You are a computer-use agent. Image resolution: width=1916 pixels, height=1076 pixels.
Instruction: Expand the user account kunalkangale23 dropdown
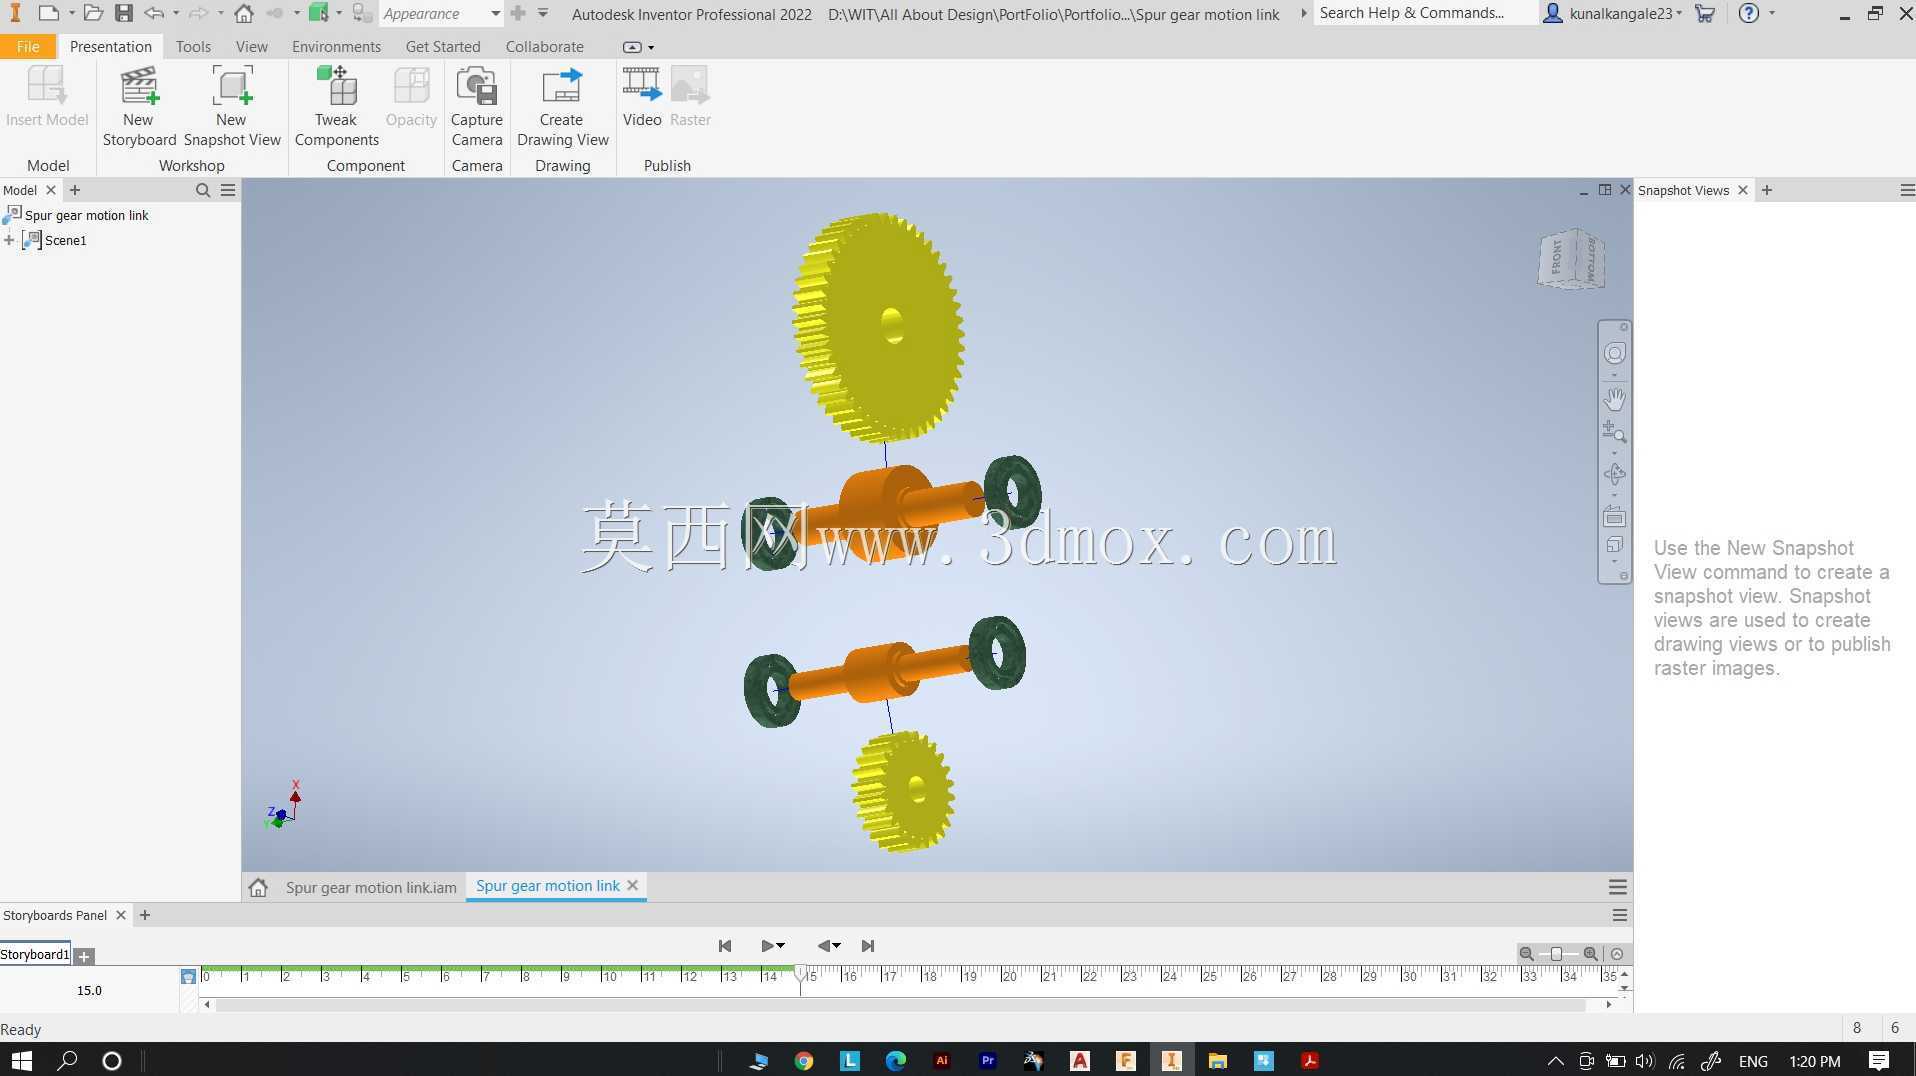[x=1679, y=13]
